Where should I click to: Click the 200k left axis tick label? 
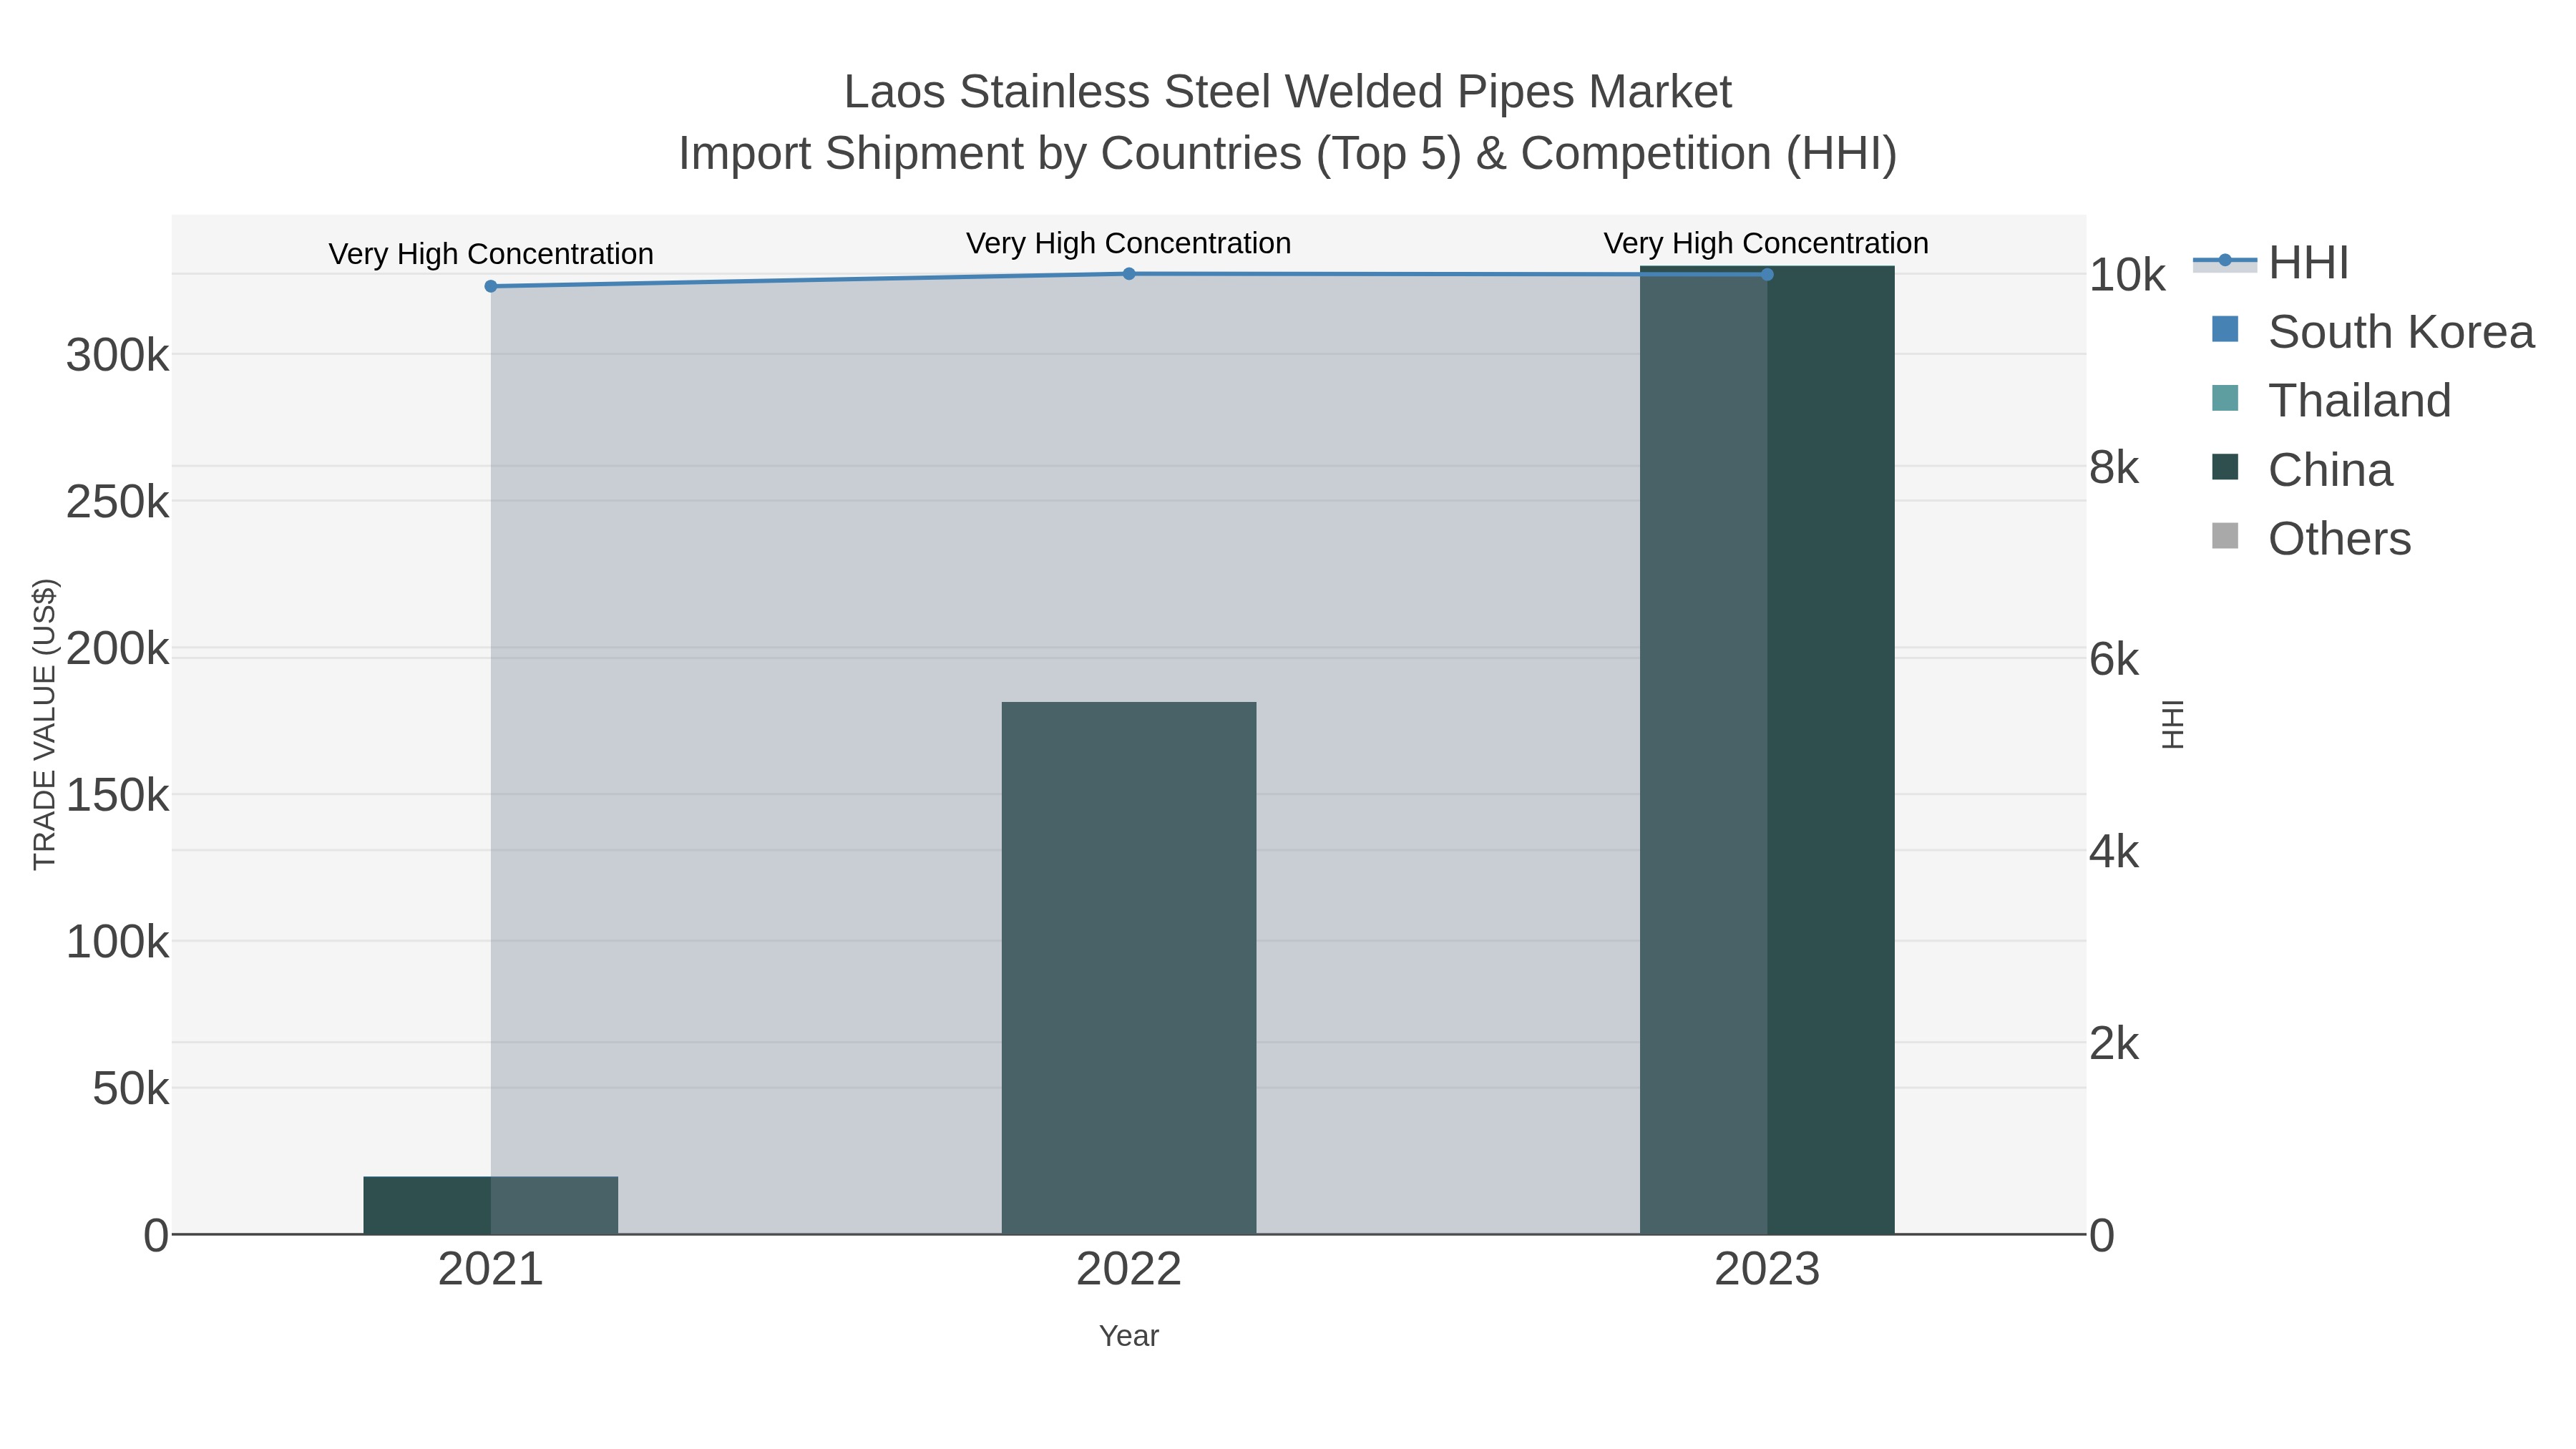click(117, 649)
